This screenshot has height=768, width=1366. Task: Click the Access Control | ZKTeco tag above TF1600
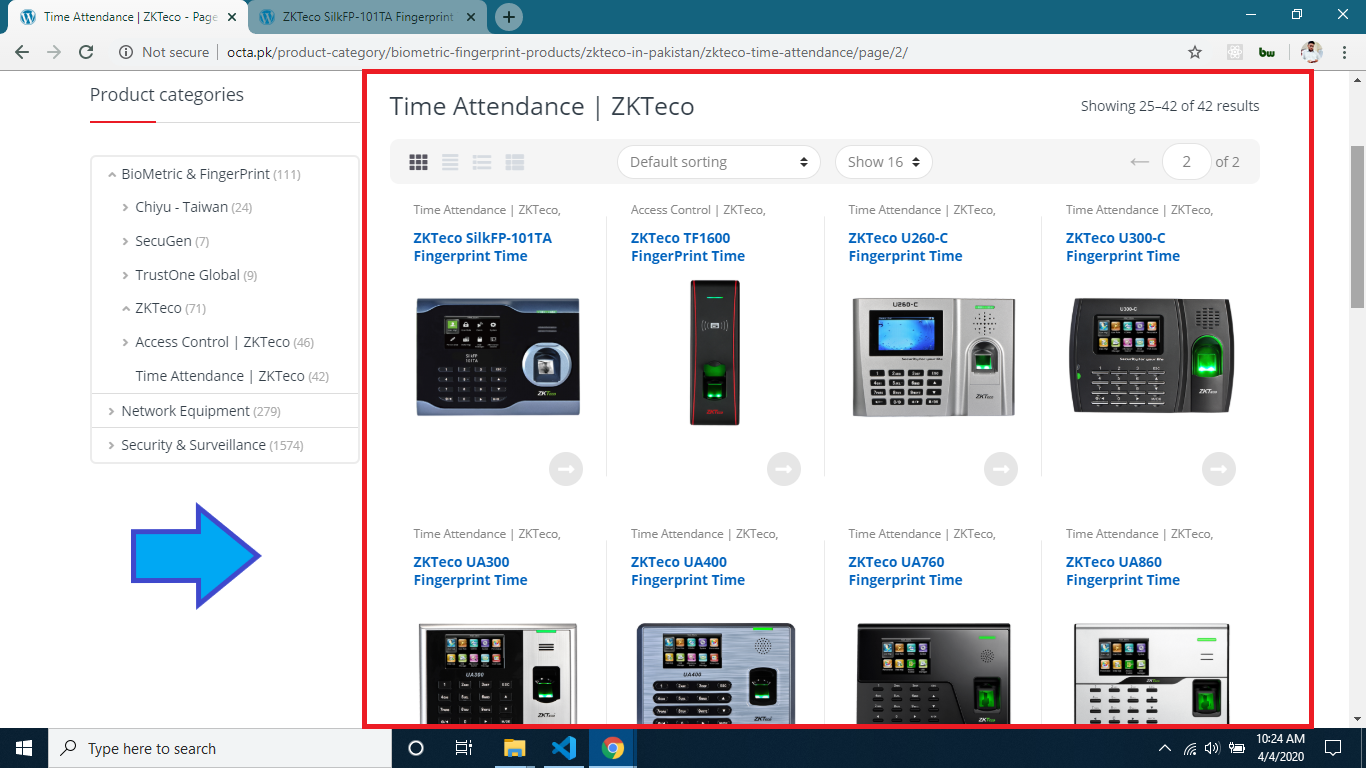click(x=698, y=210)
